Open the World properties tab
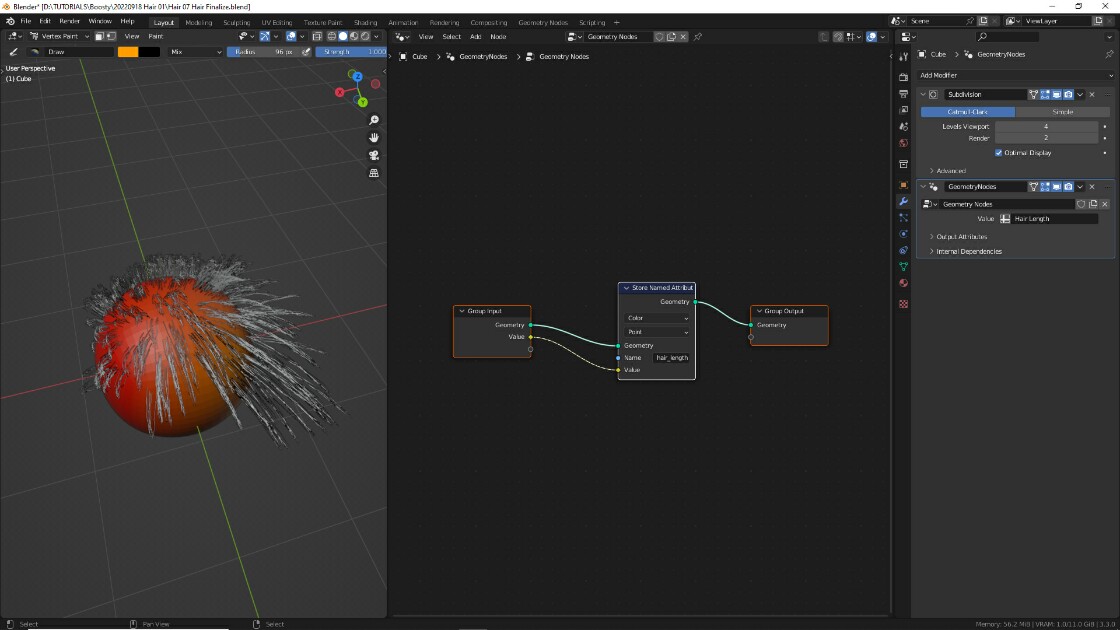1120x630 pixels. (904, 143)
